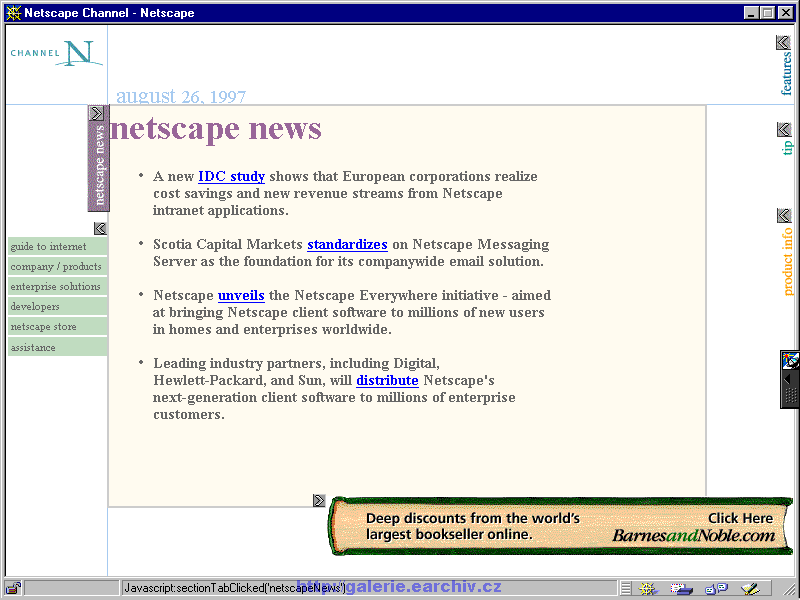The height and width of the screenshot is (600, 800).
Task: Open the features side tab label
Action: pyautogui.click(x=786, y=73)
